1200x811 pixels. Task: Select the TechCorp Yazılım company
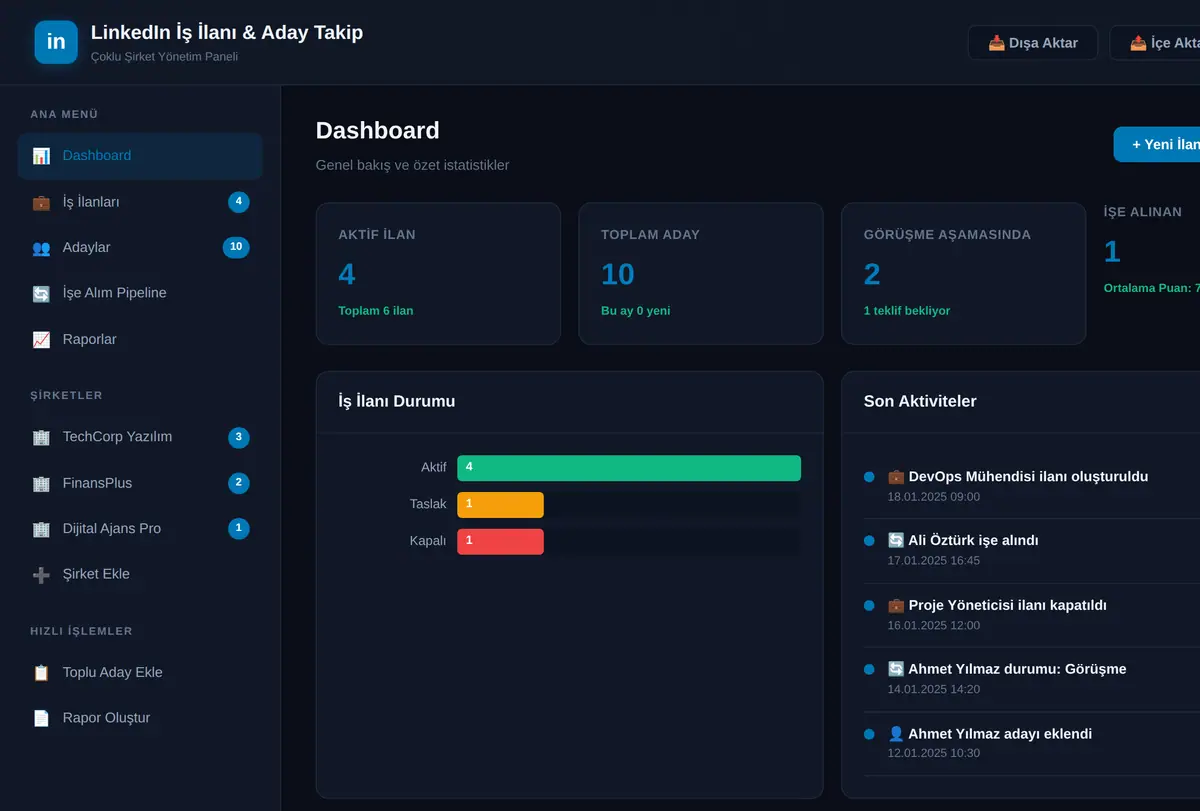click(140, 437)
